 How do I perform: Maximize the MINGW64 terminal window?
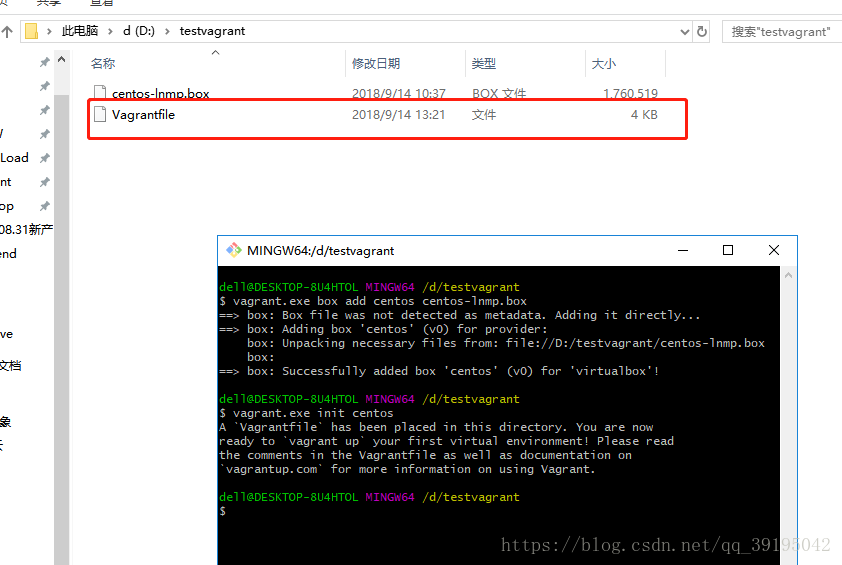click(728, 250)
